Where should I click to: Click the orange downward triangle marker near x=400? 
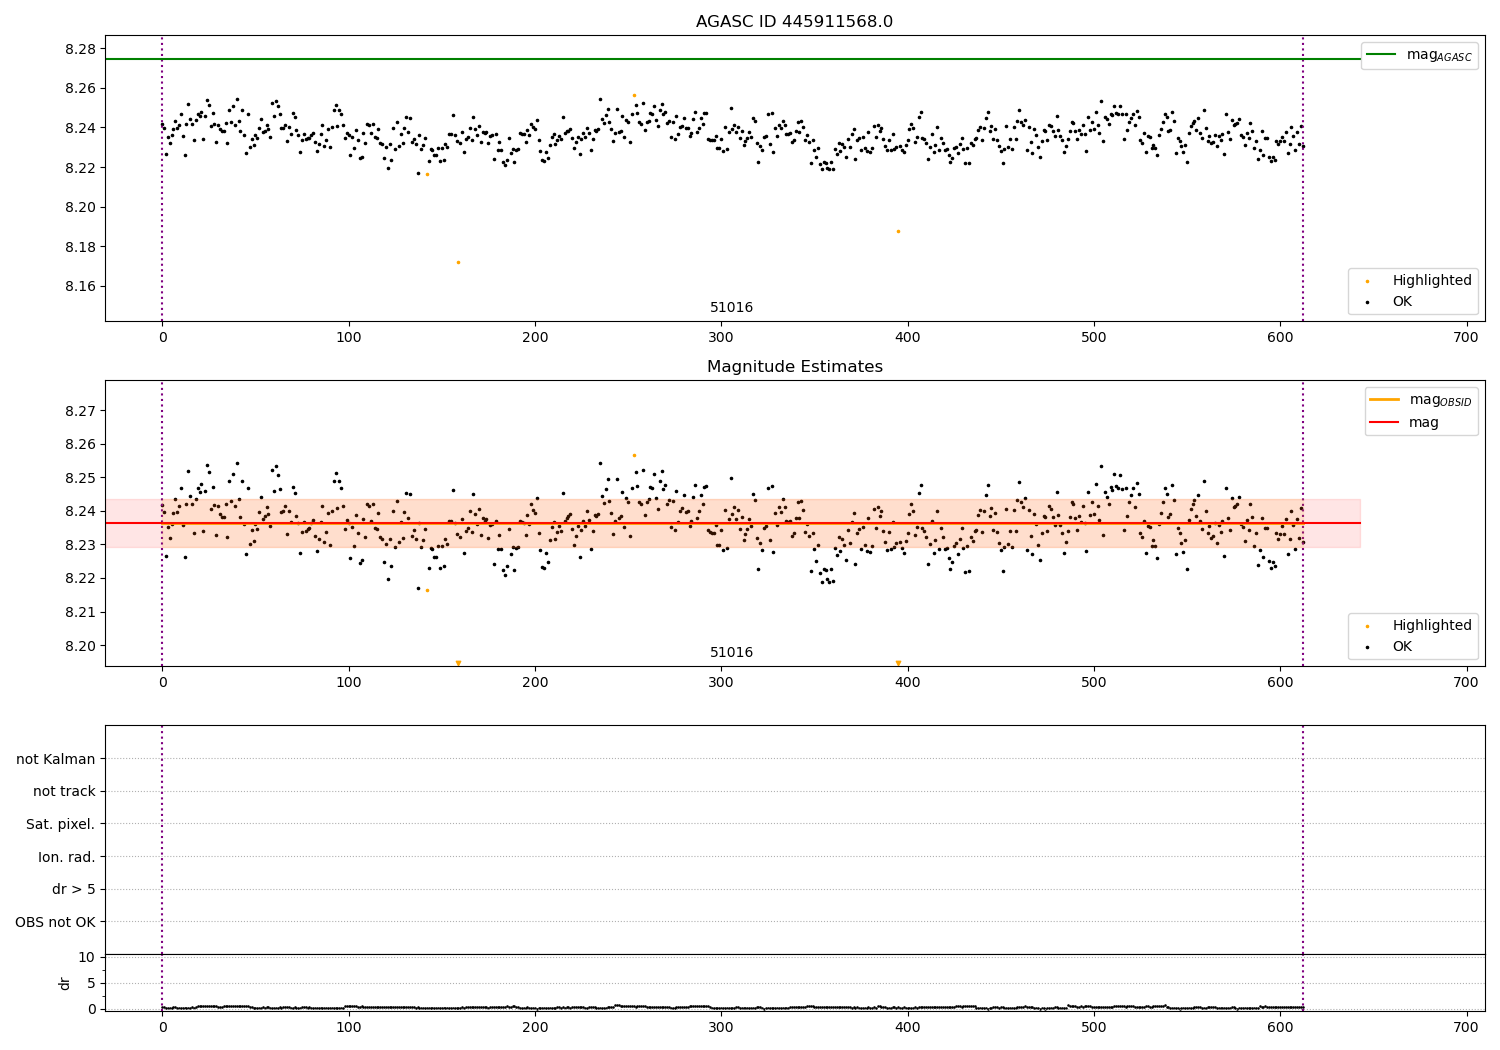click(x=898, y=663)
